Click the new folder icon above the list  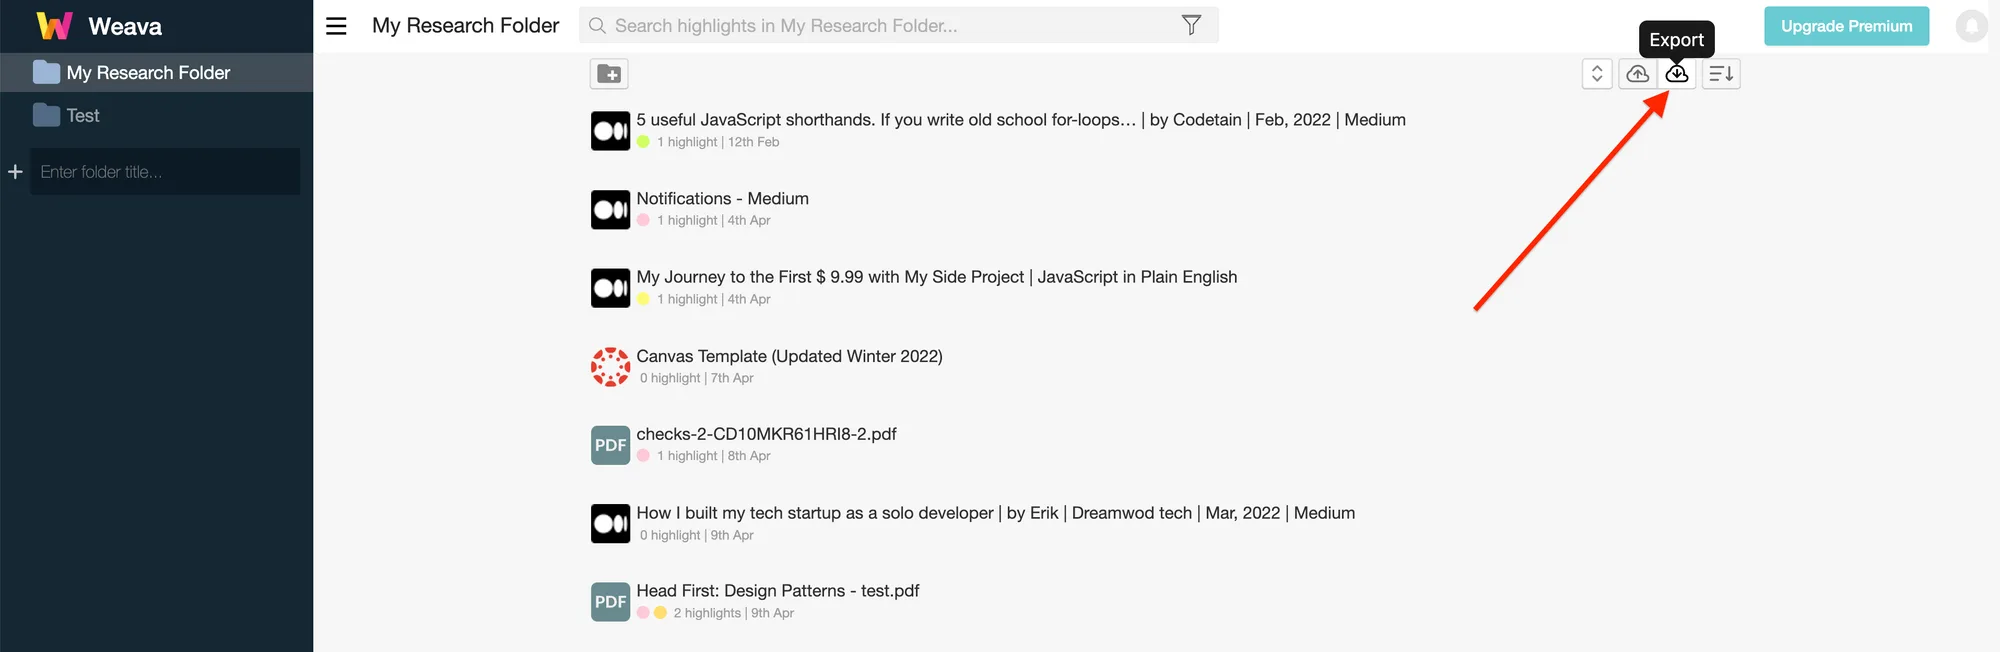[x=609, y=74]
